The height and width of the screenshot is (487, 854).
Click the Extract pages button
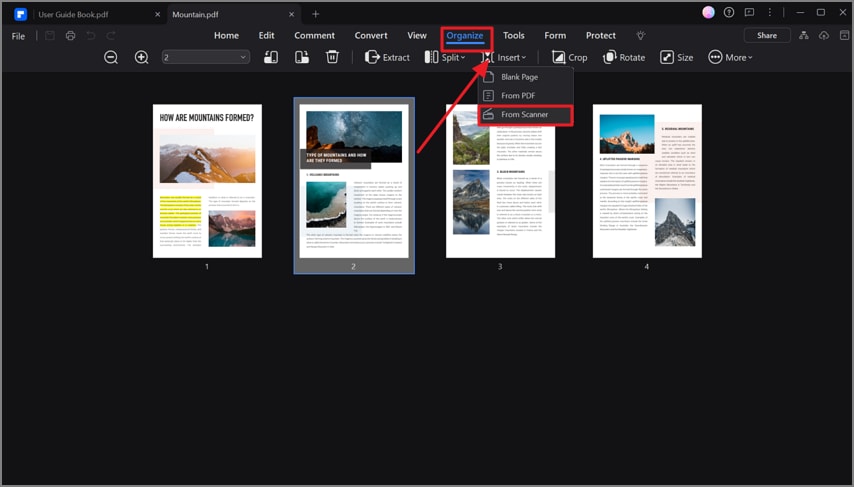coord(387,57)
